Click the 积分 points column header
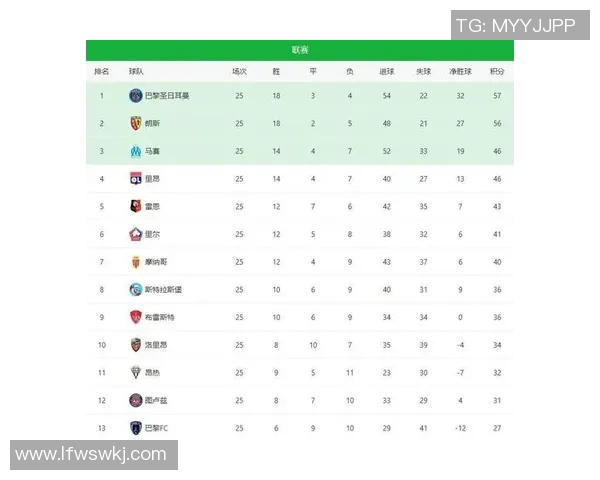 [x=497, y=72]
